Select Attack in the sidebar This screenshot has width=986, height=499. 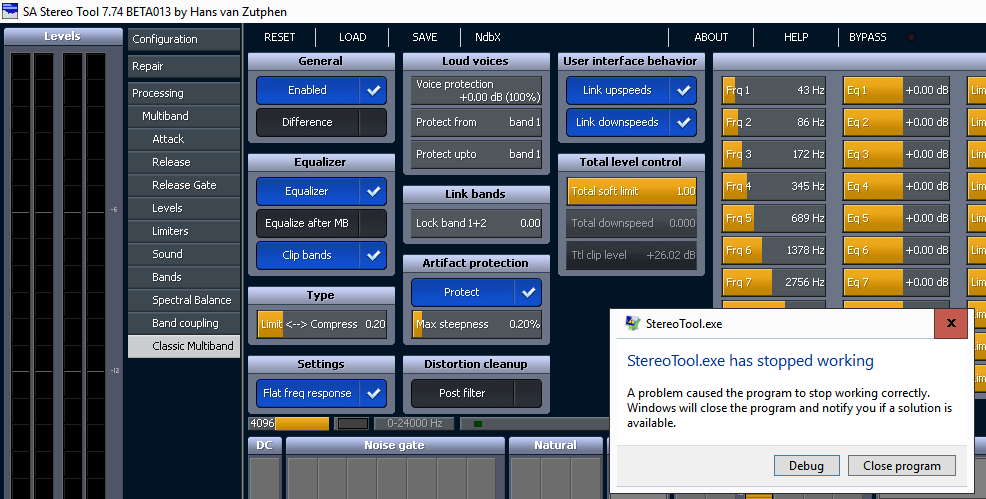click(x=184, y=140)
